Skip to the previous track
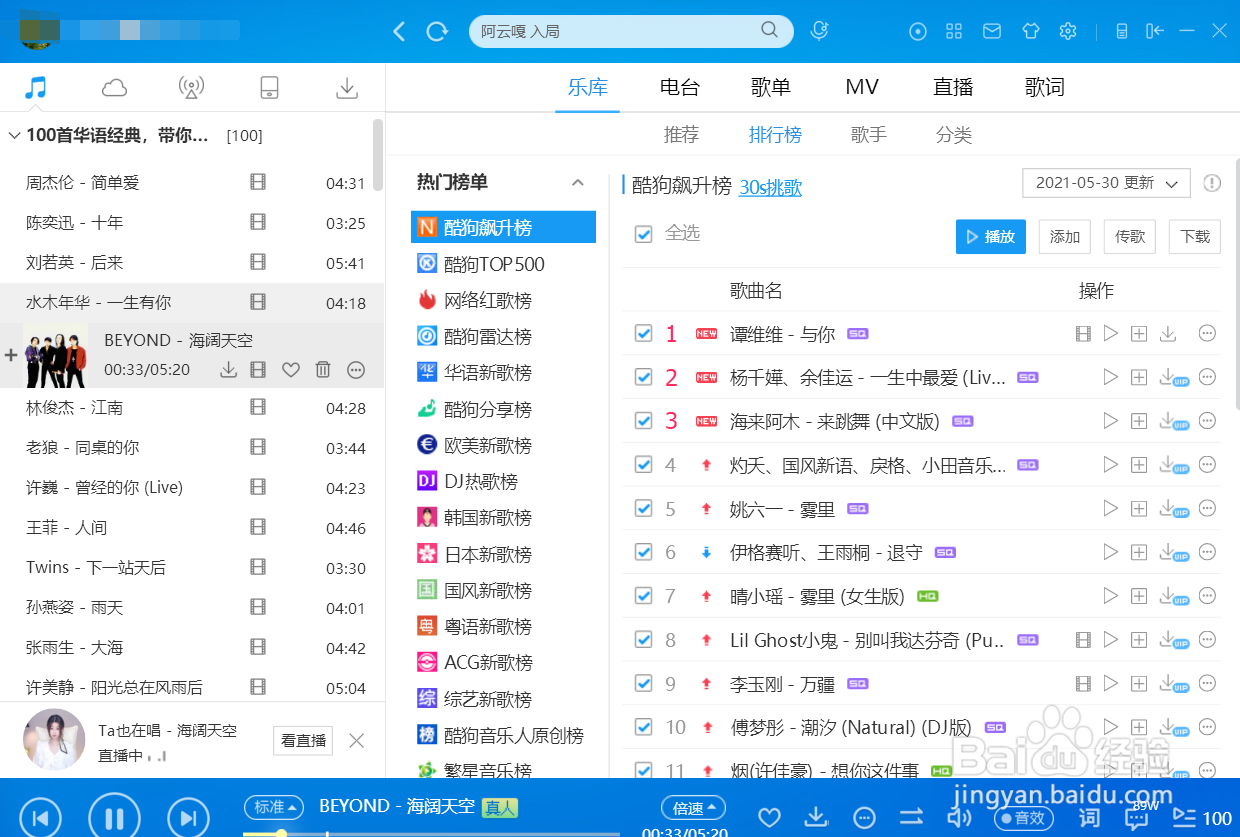 point(40,817)
